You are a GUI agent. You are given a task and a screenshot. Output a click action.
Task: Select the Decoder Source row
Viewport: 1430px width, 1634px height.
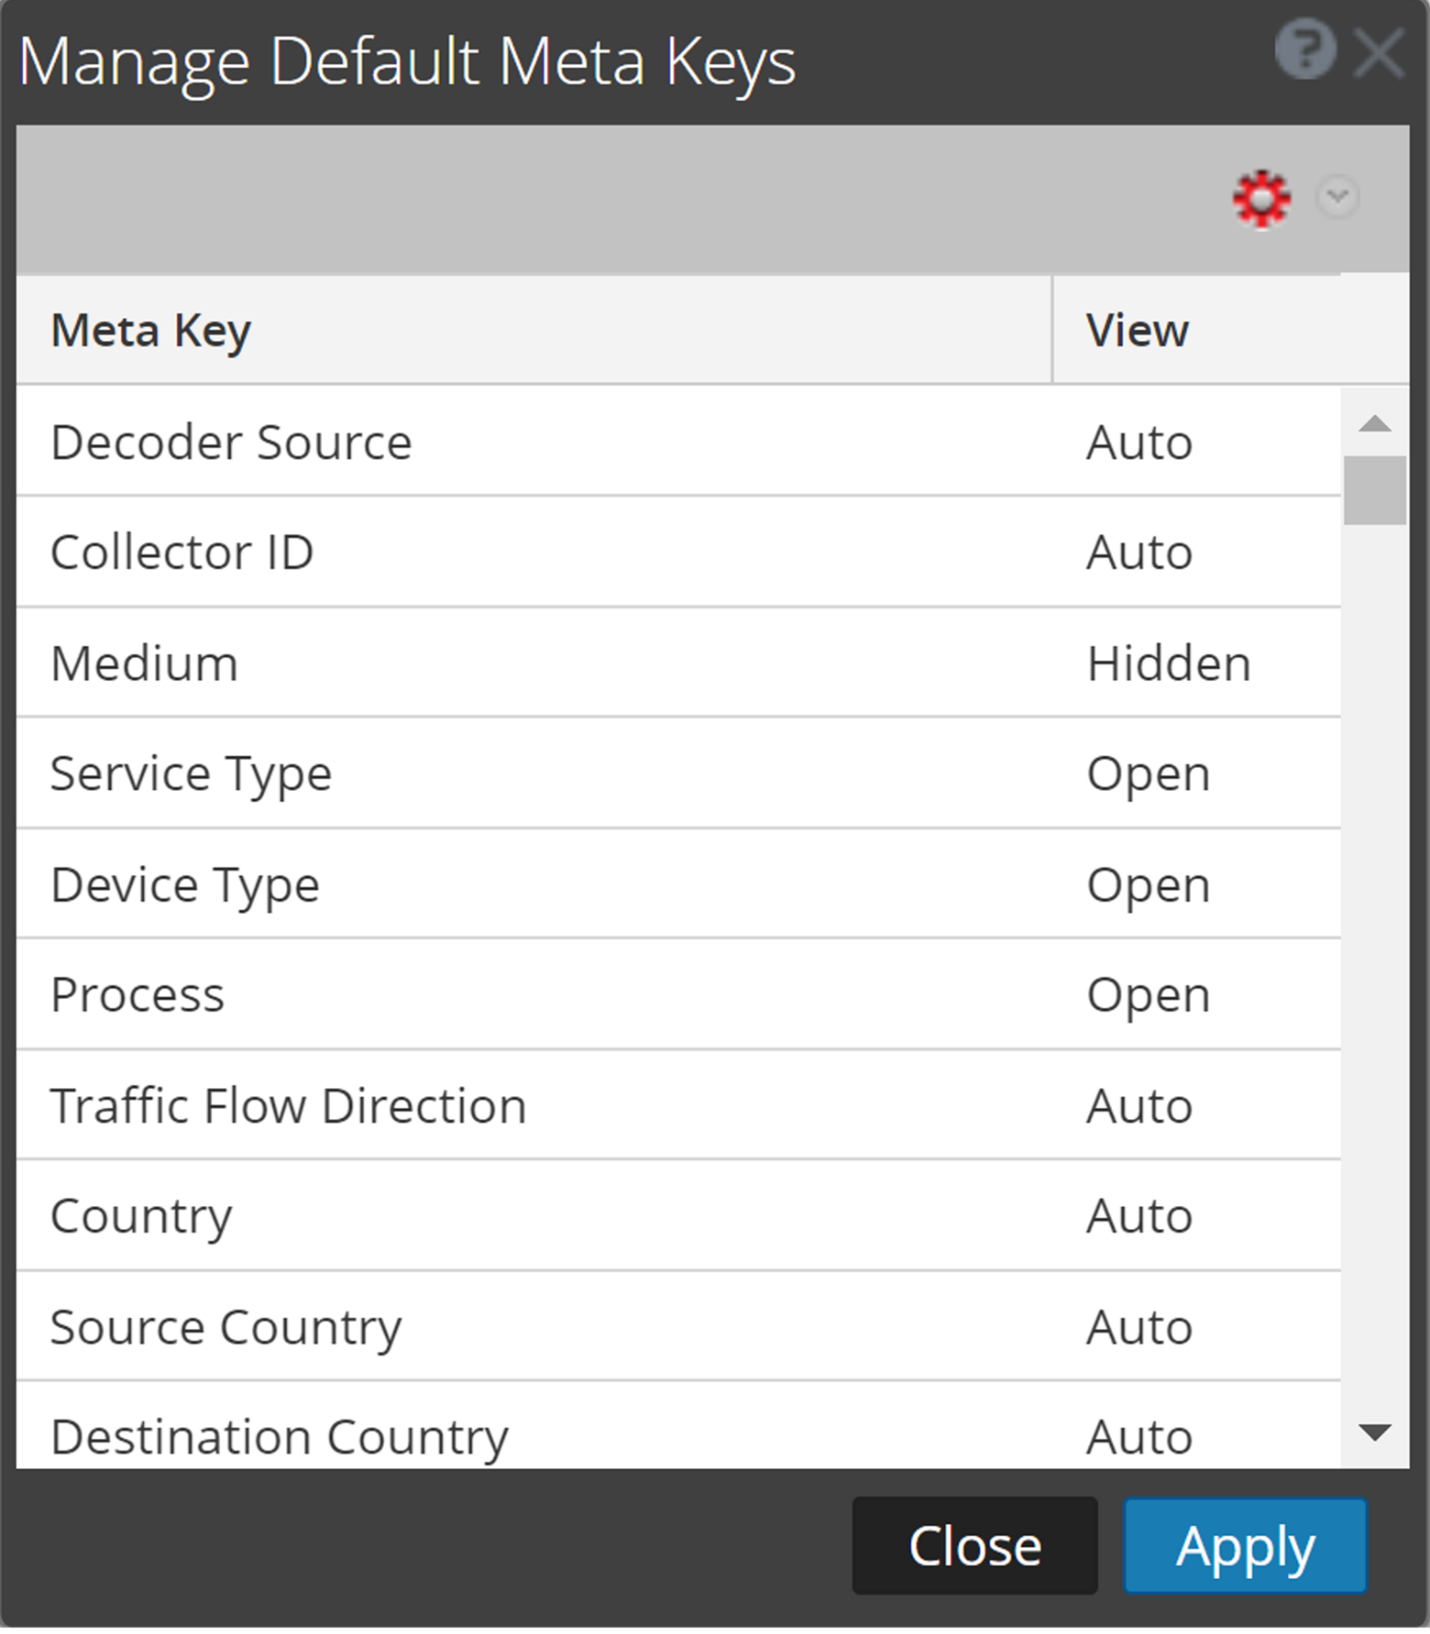pyautogui.click(x=231, y=442)
